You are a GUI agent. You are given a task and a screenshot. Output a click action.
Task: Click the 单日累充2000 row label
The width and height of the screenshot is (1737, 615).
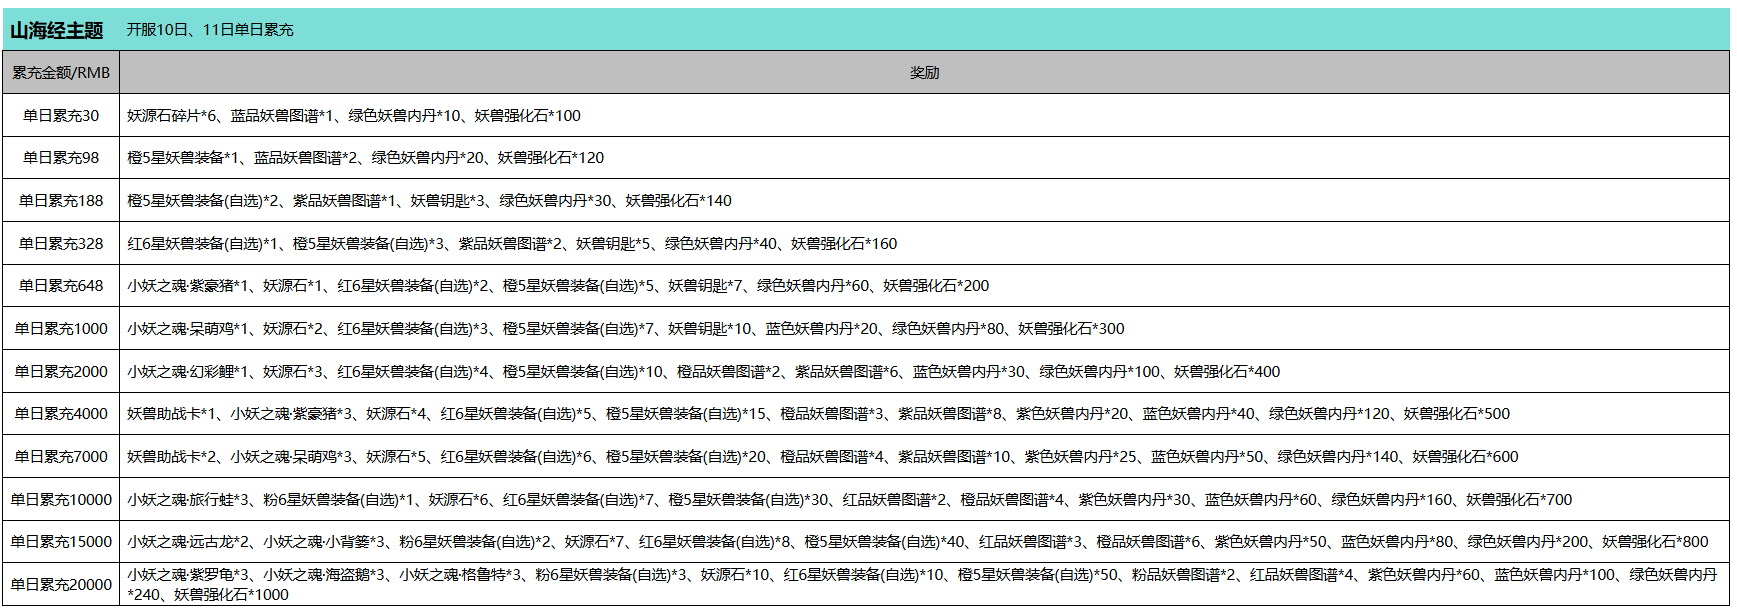pyautogui.click(x=61, y=372)
